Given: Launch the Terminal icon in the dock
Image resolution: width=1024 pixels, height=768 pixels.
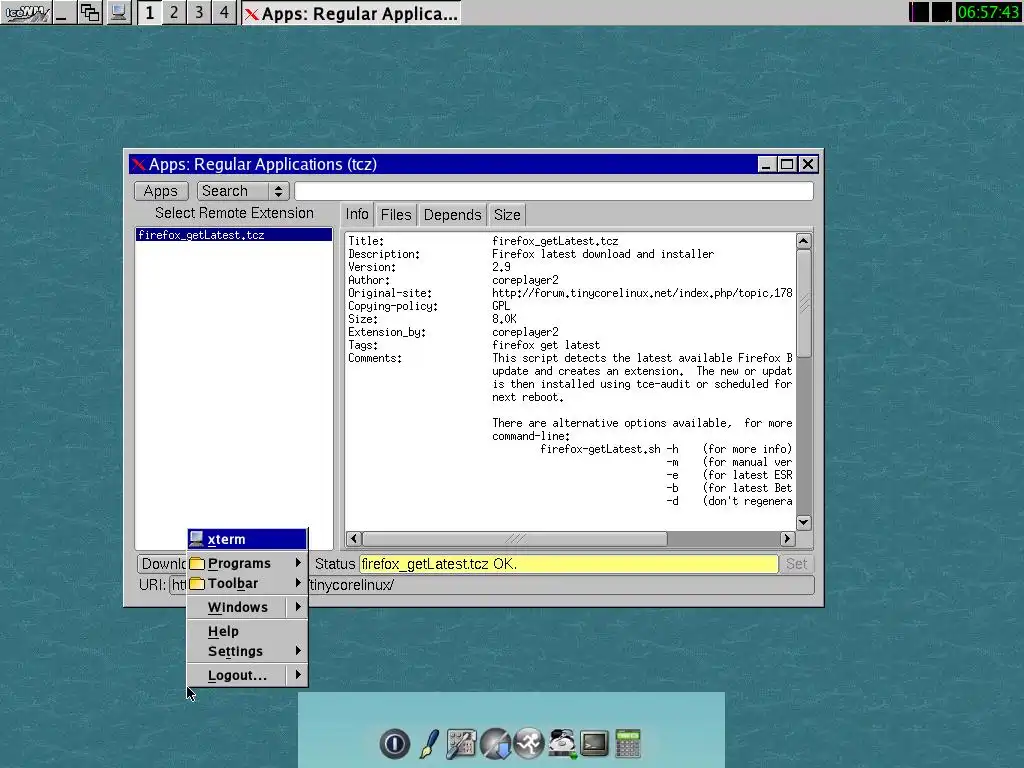Looking at the screenshot, I should pos(594,743).
